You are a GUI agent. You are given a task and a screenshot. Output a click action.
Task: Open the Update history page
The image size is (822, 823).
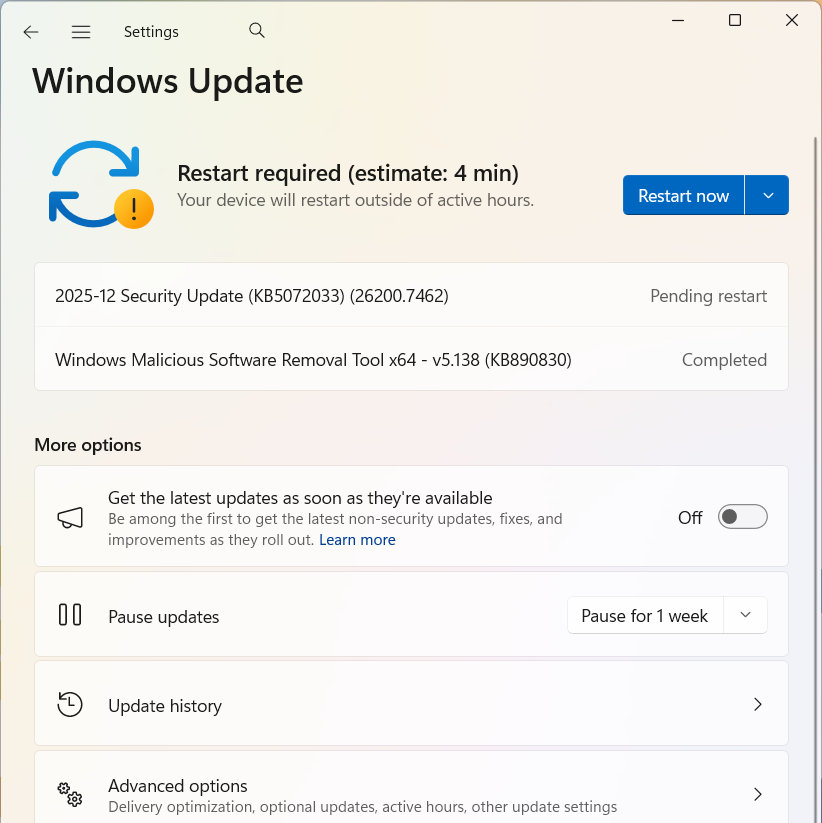pos(165,706)
